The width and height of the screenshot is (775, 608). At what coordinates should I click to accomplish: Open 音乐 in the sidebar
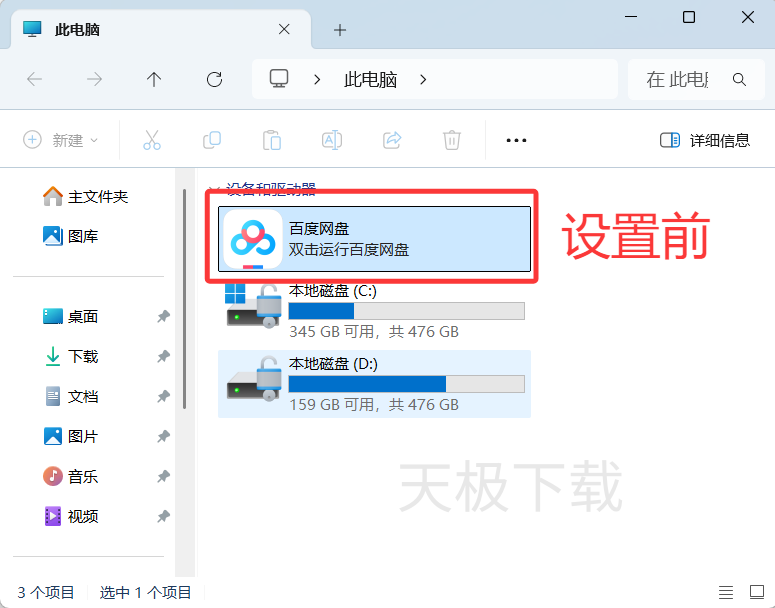70,477
